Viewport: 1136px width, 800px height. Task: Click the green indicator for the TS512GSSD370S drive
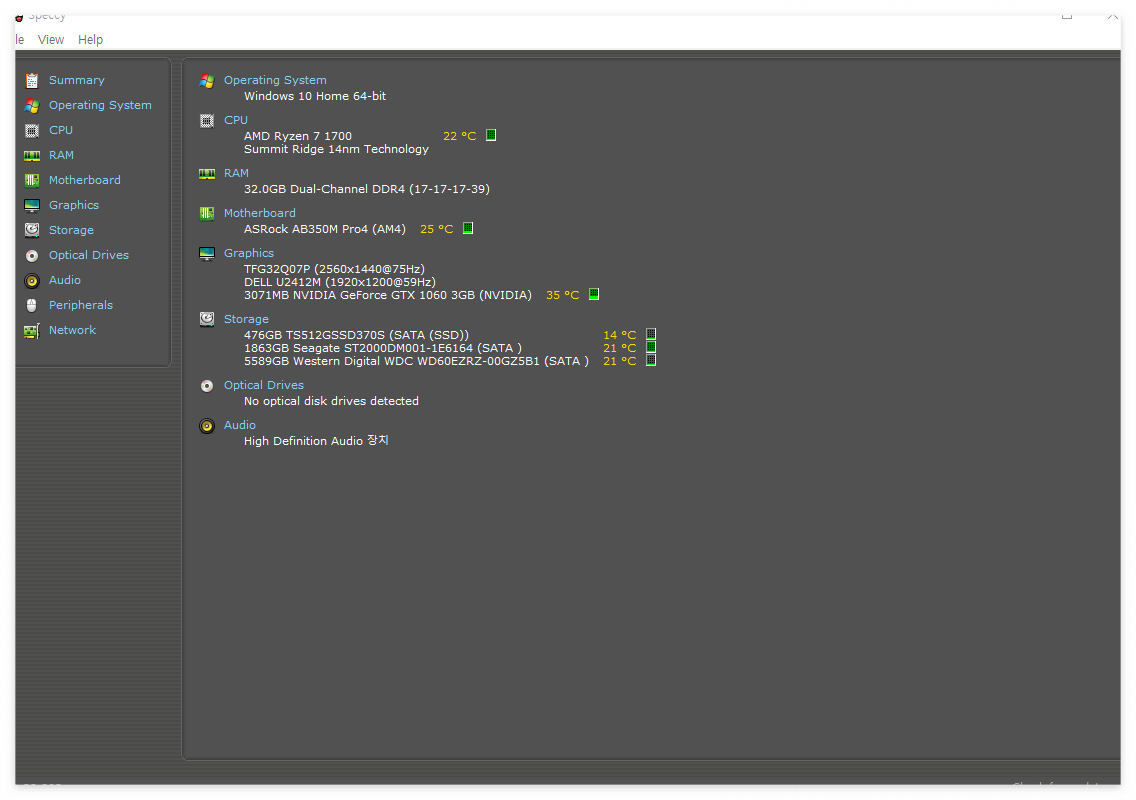(x=651, y=334)
